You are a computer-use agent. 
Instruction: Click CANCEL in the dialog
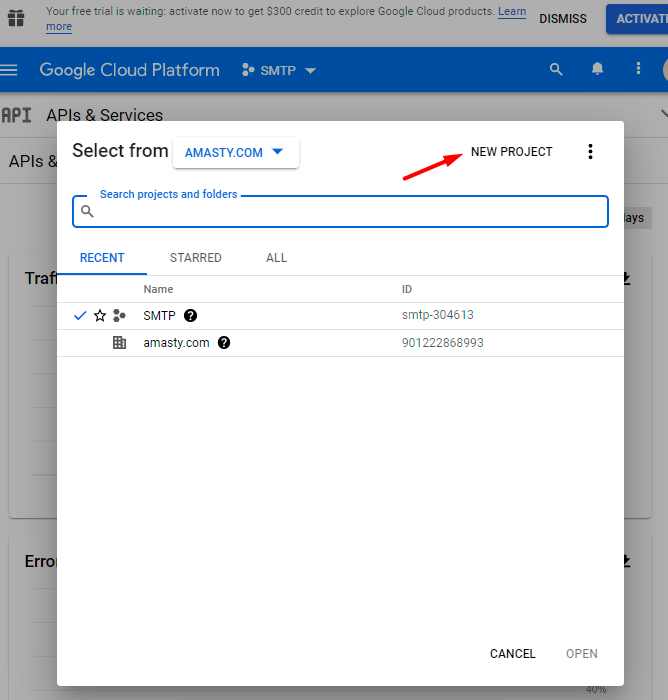[x=513, y=654]
